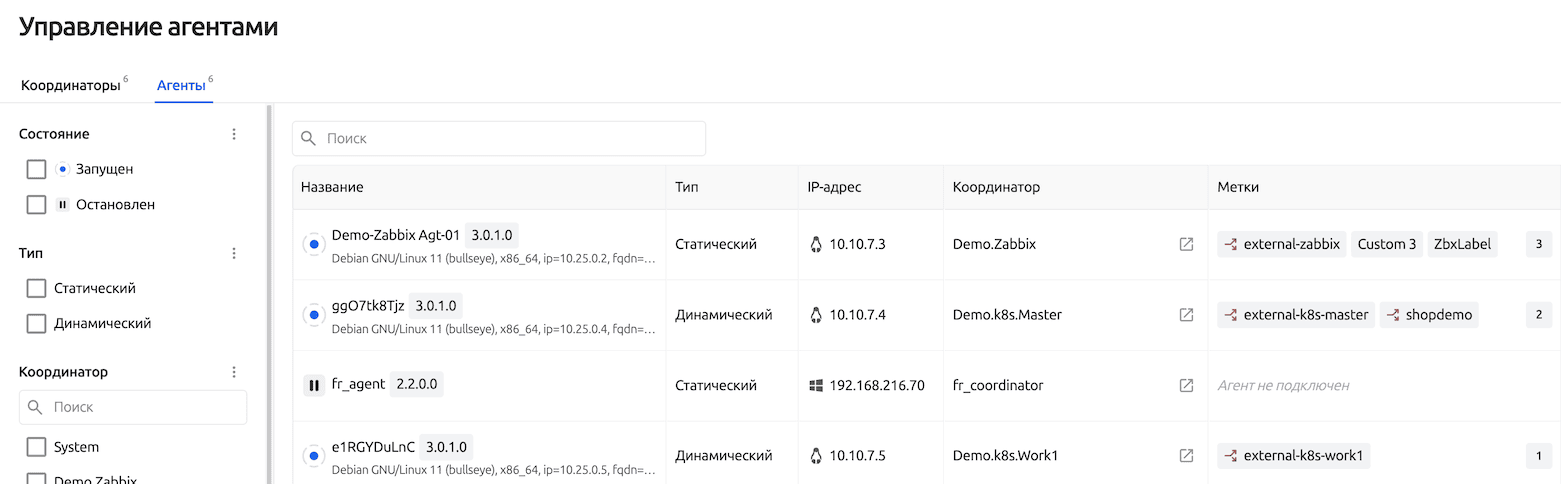Open the Состояние section options menu
This screenshot has width=1561, height=484.
tap(234, 134)
